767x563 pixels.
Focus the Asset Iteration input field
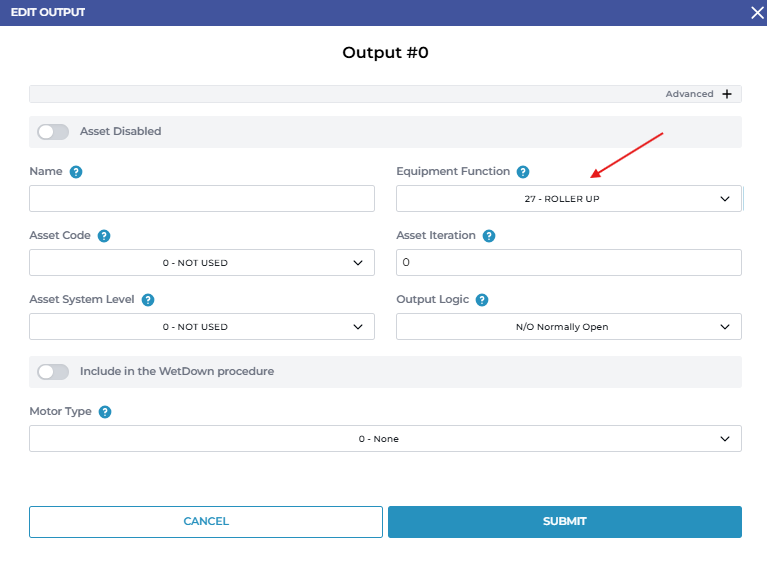click(x=568, y=263)
